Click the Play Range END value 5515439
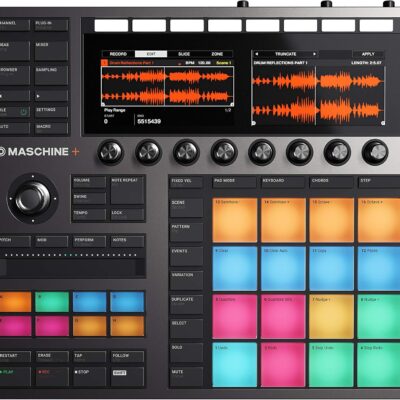The height and width of the screenshot is (400, 400). tap(149, 121)
